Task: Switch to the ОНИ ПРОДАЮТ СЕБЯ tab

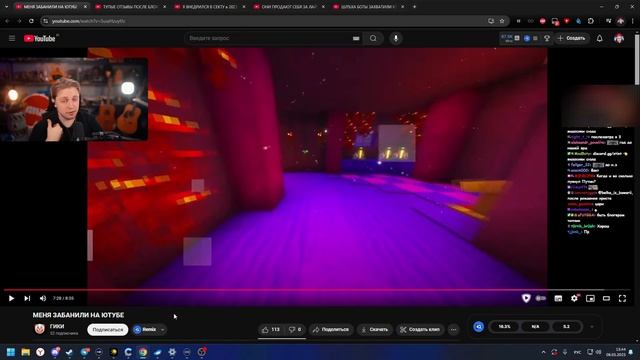Action: [288, 7]
